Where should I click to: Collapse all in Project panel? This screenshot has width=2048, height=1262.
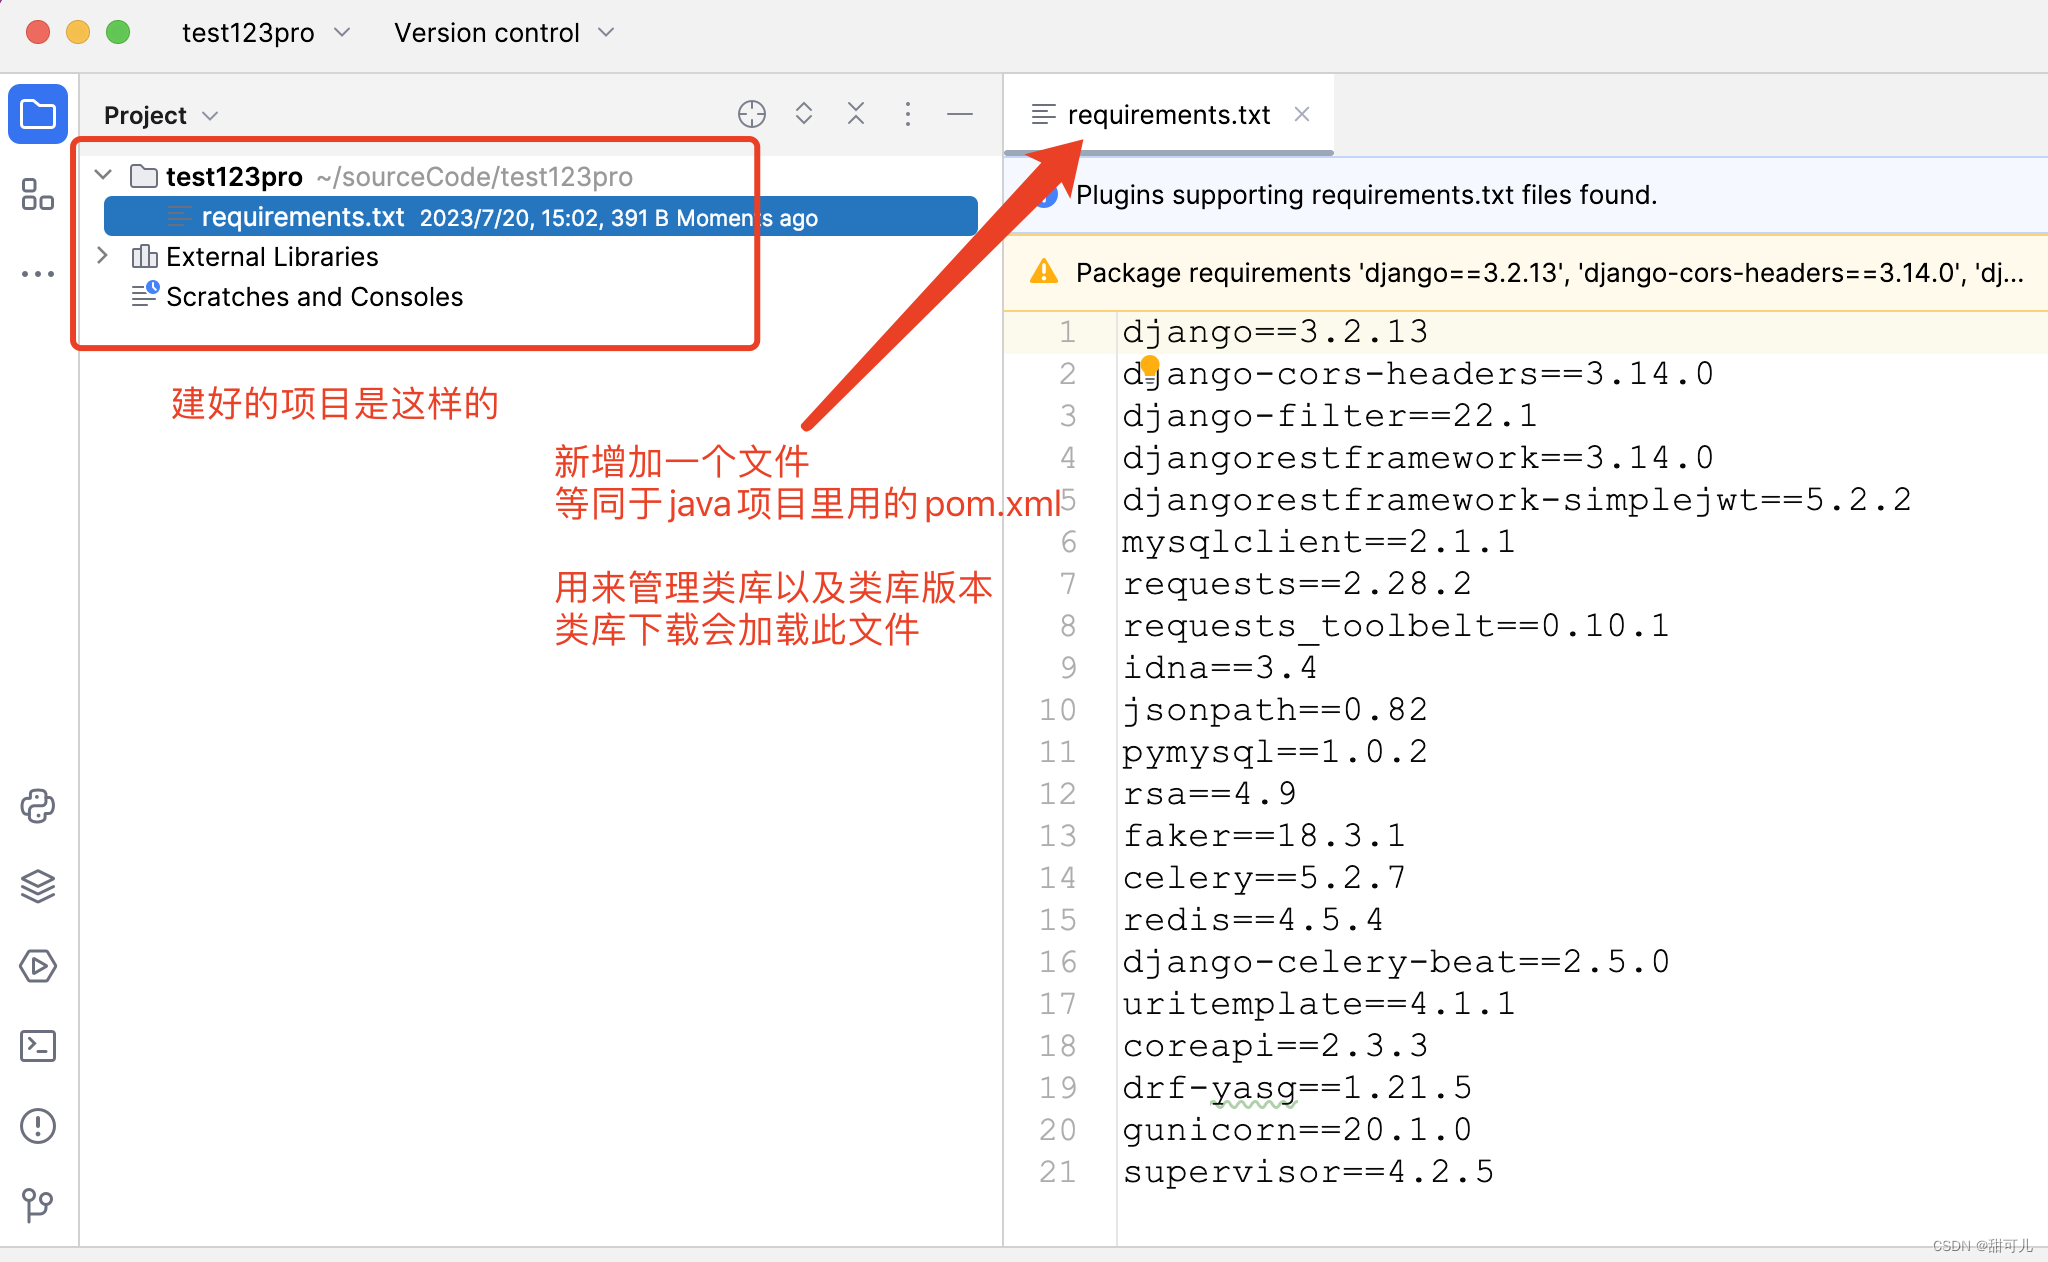pyautogui.click(x=856, y=114)
